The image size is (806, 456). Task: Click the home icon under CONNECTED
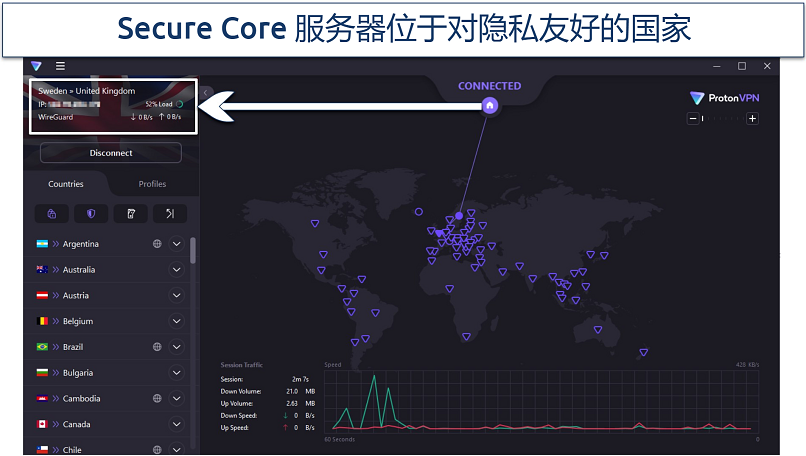(x=489, y=105)
